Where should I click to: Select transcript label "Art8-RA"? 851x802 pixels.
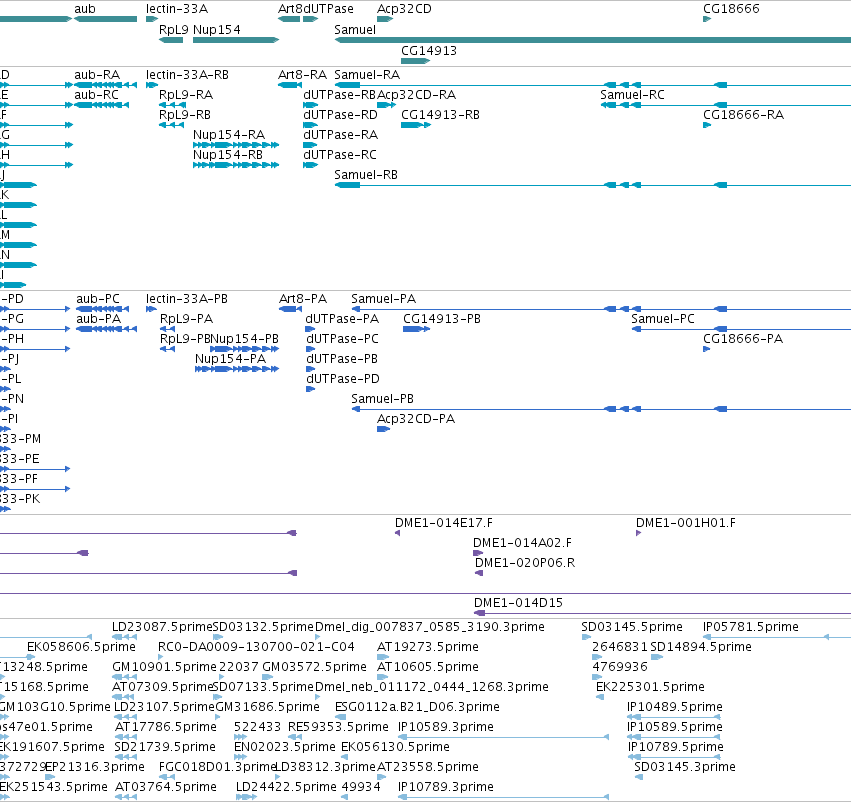(x=302, y=74)
